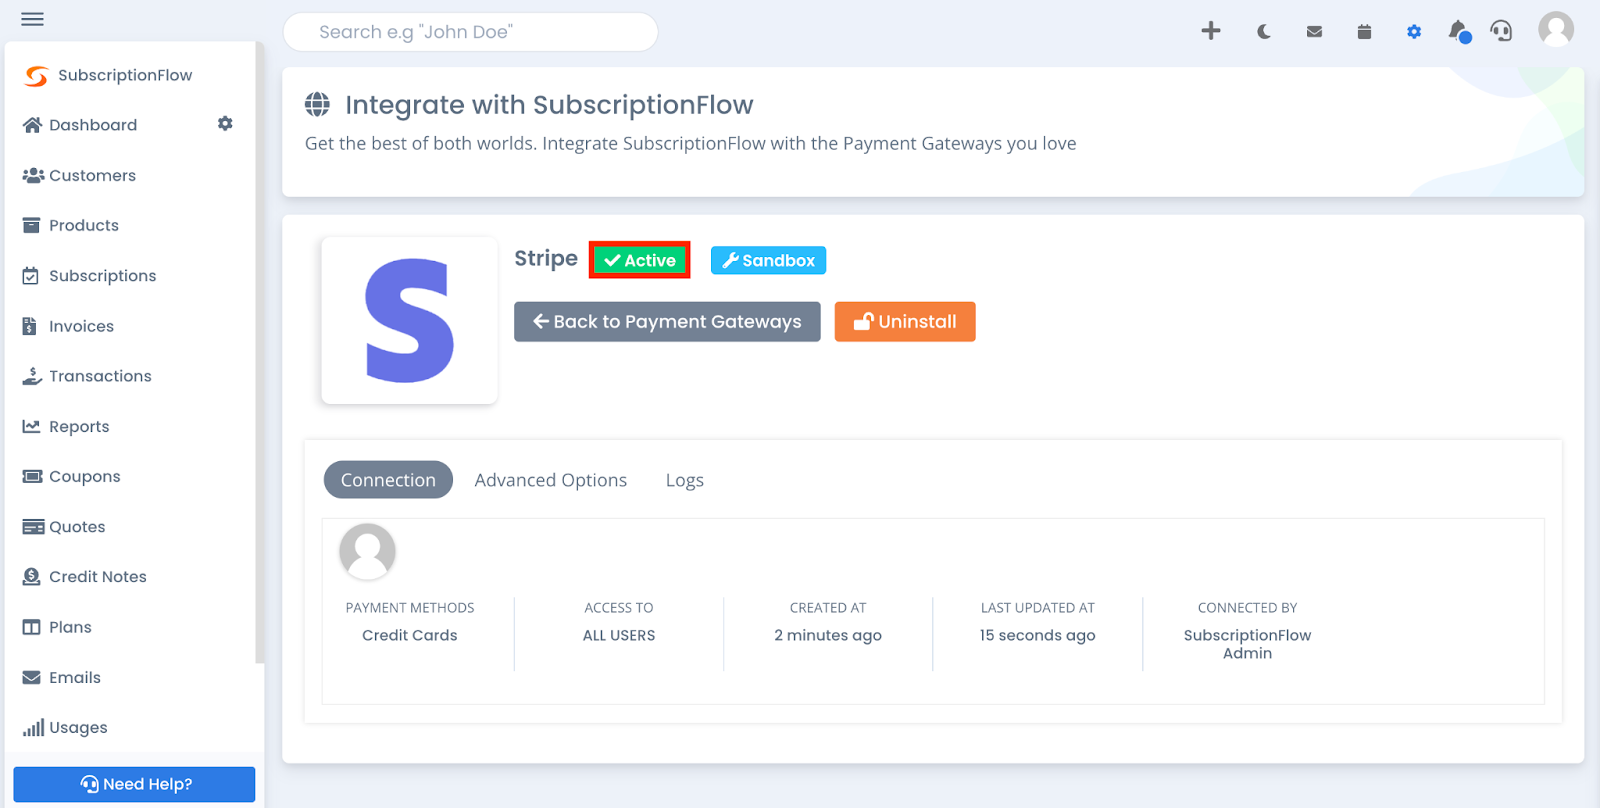
Task: Open Invoices in the sidebar
Action: 68,326
